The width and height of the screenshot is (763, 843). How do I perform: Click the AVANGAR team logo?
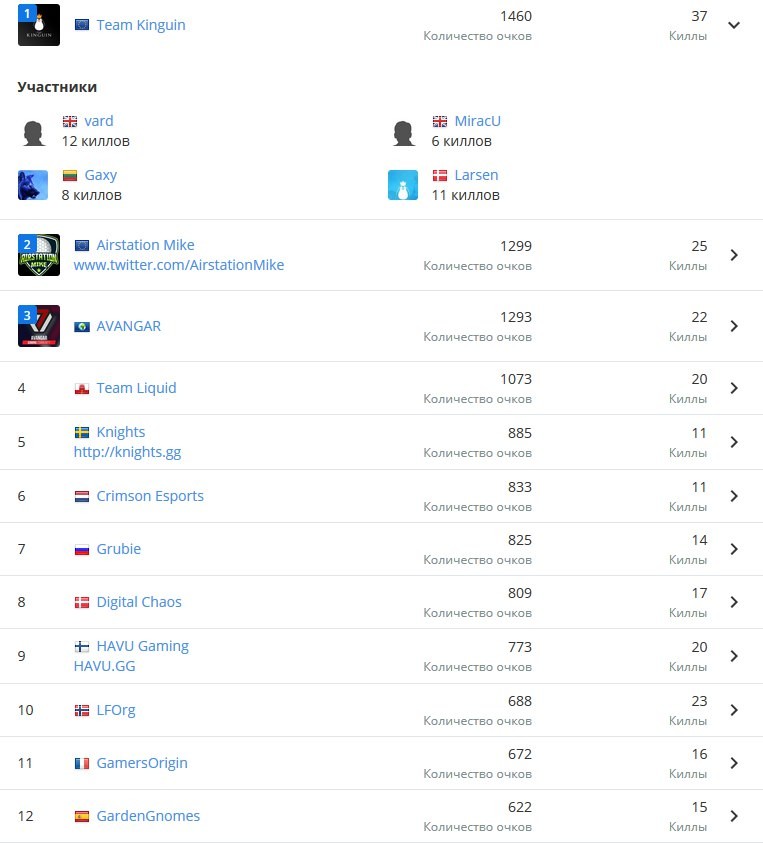coord(39,326)
